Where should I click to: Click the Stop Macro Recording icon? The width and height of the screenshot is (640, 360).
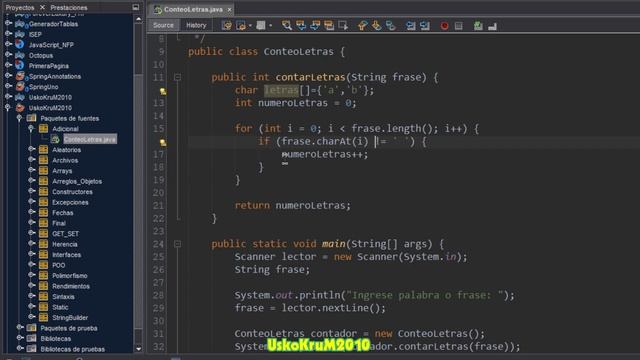point(459,26)
